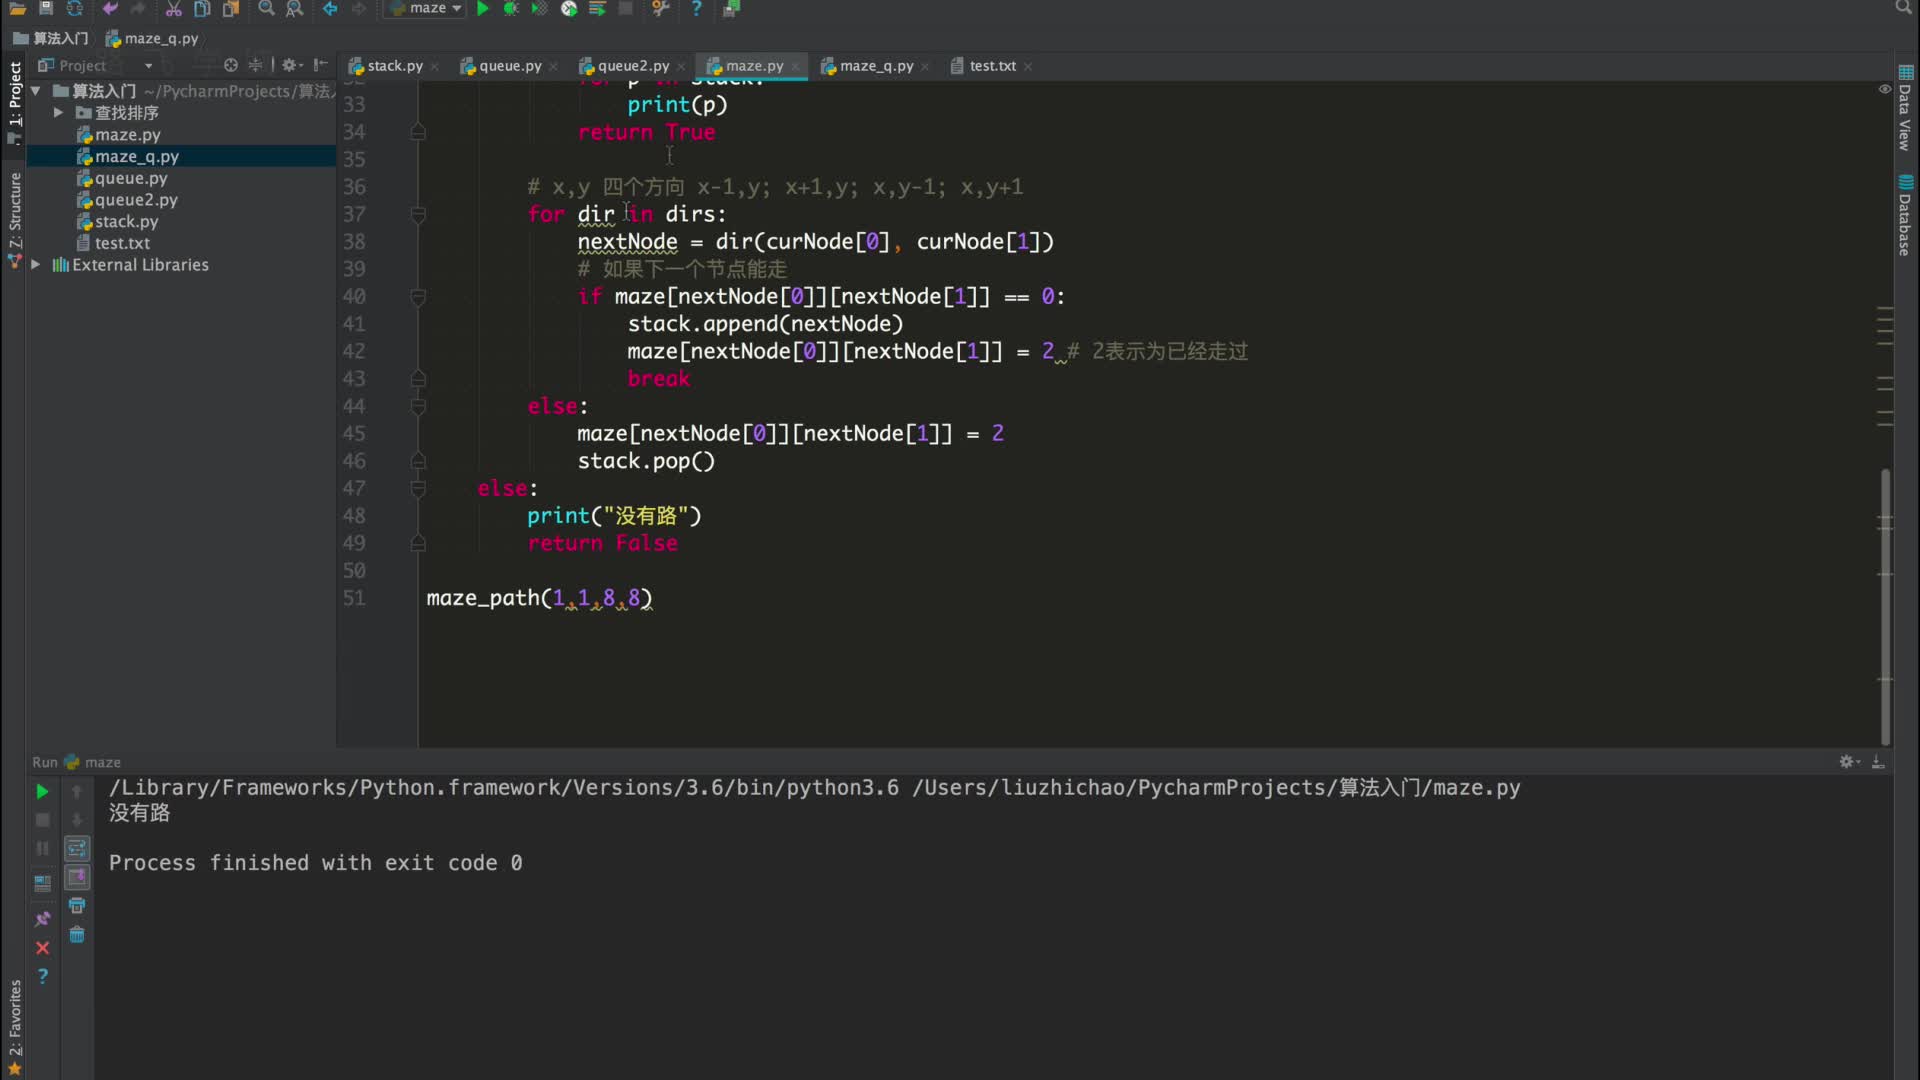Close Run tab with red X
Image resolution: width=1920 pixels, height=1080 pixels.
click(42, 947)
